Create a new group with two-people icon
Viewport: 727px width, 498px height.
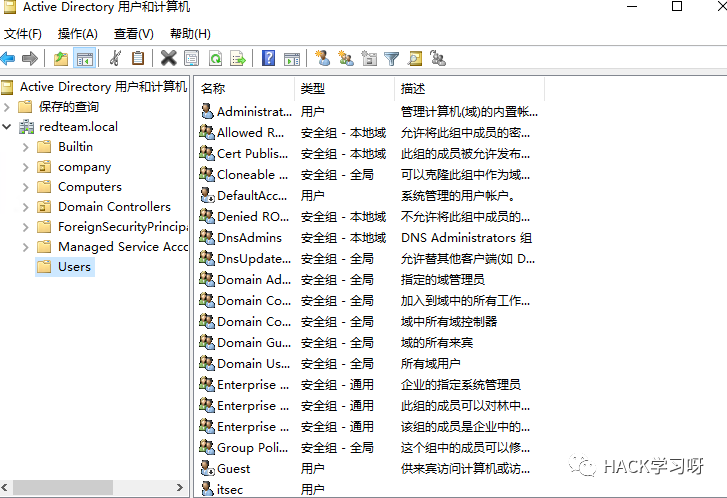tap(346, 58)
